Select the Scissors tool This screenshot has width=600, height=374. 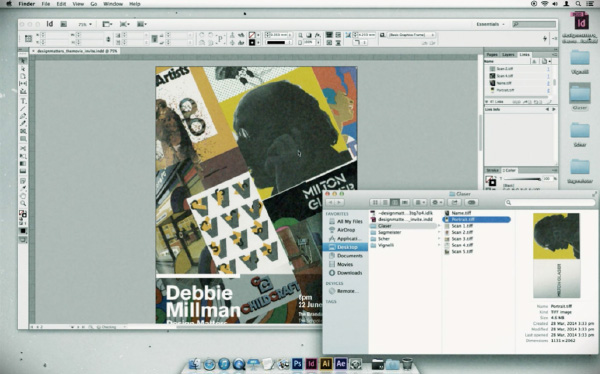click(23, 148)
